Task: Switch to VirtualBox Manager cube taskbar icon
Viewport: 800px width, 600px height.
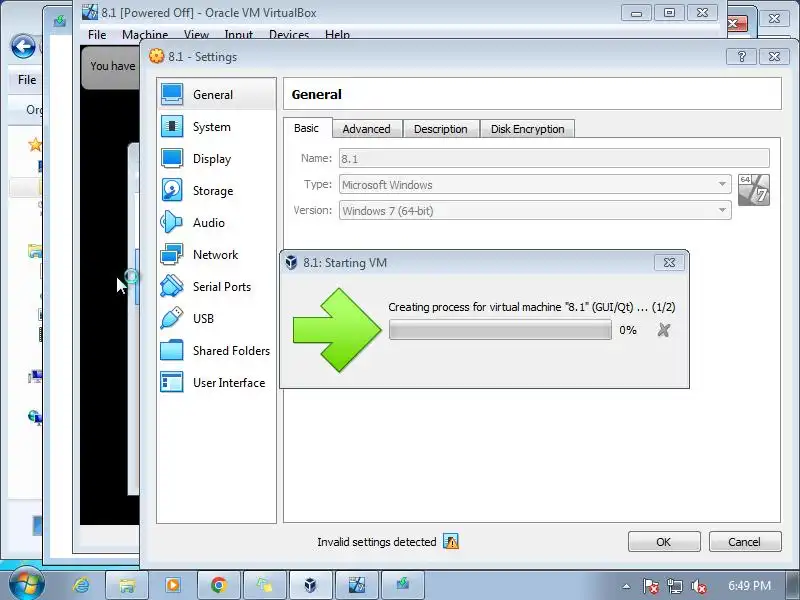Action: pos(310,585)
